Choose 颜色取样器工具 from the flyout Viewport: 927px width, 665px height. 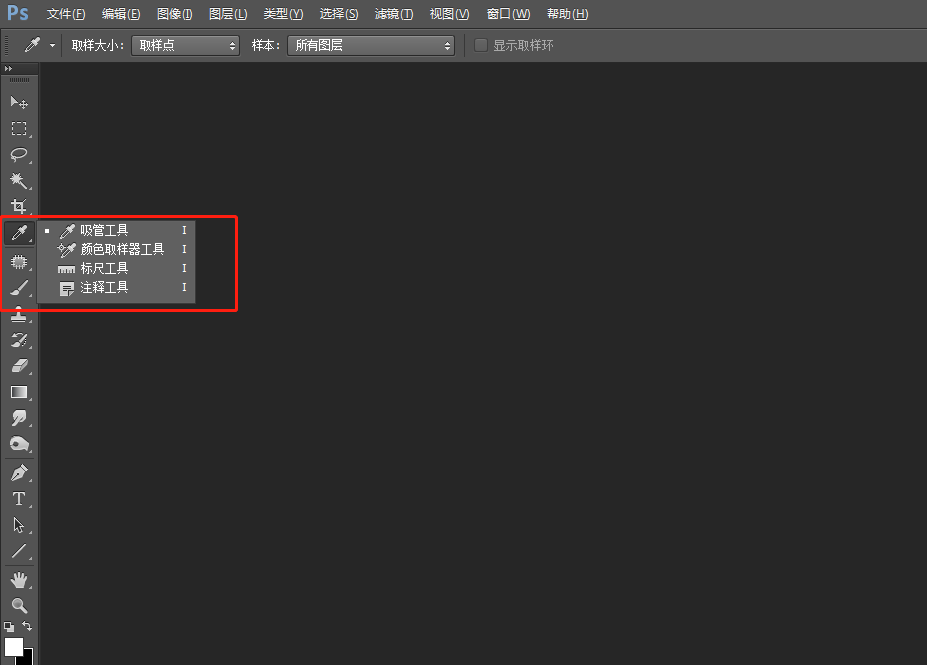coord(116,249)
